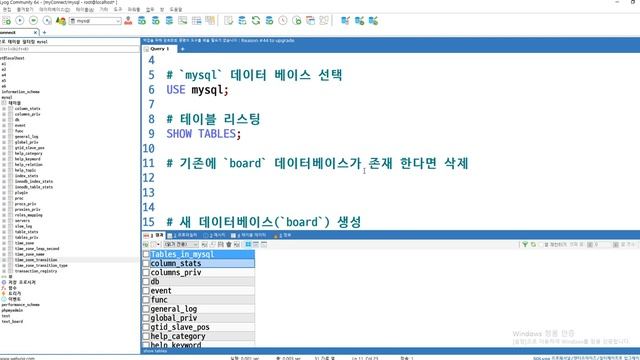Switch to the 3 메시지 result tab
Image resolution: width=640 pixels, height=360 pixels.
pos(214,235)
